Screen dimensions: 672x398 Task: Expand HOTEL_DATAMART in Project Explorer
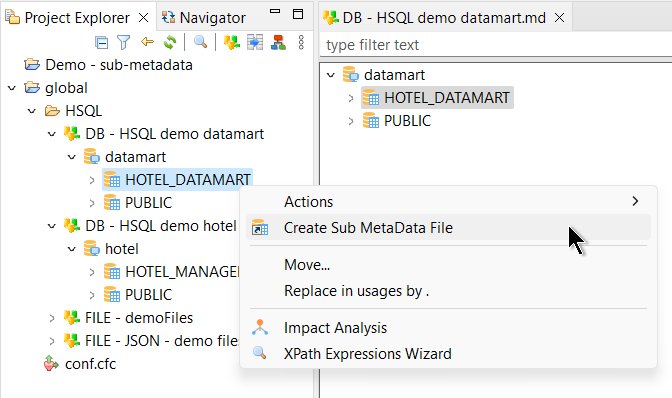click(x=92, y=180)
